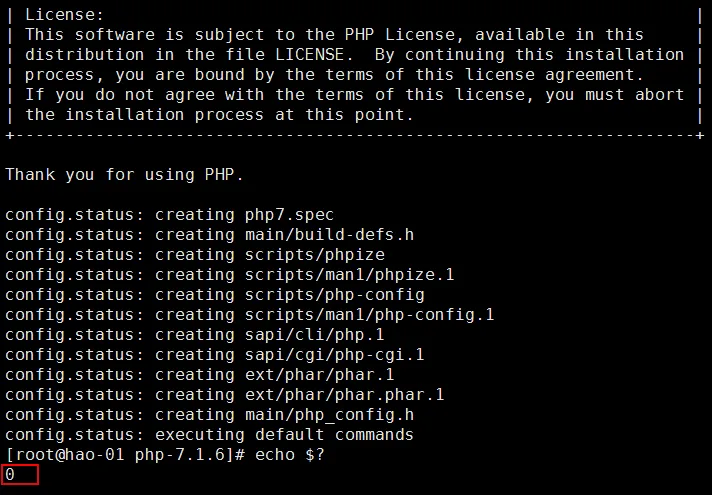712x495 pixels.
Task: Click the "License:" heading text
Action: coord(63,15)
